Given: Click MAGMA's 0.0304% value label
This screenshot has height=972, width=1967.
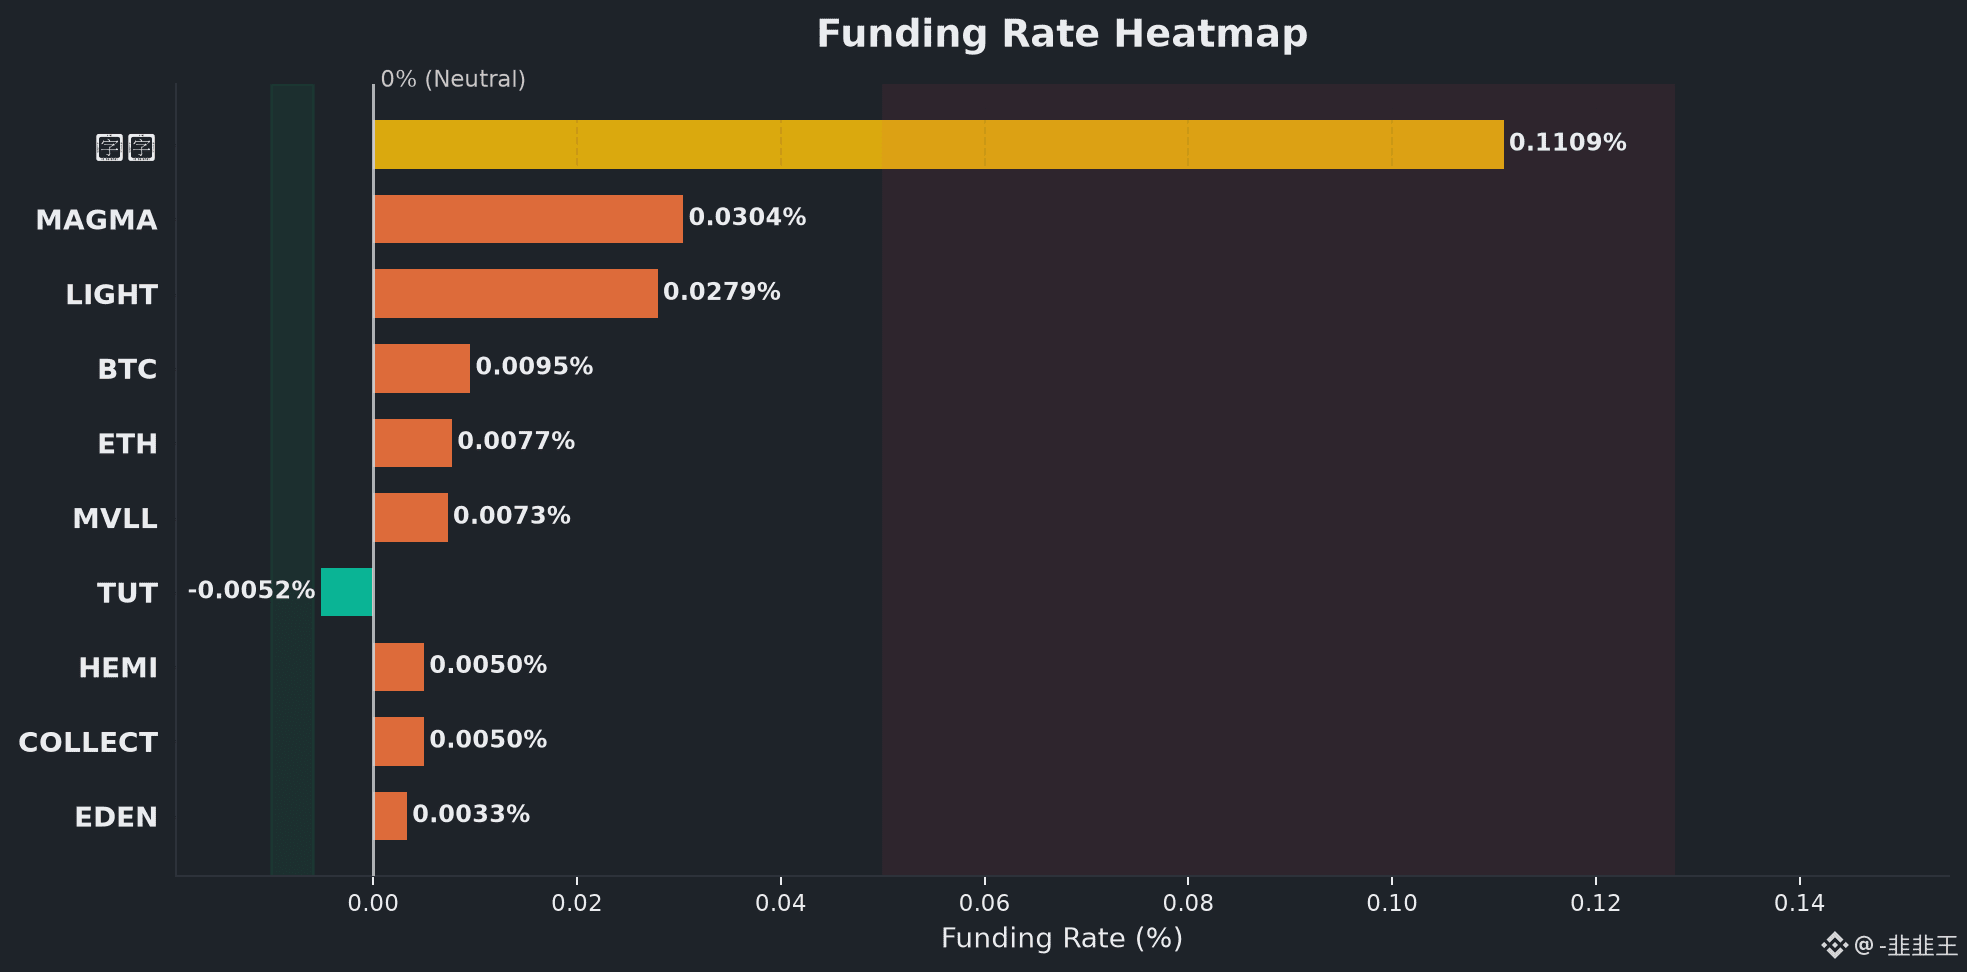Looking at the screenshot, I should [x=747, y=217].
